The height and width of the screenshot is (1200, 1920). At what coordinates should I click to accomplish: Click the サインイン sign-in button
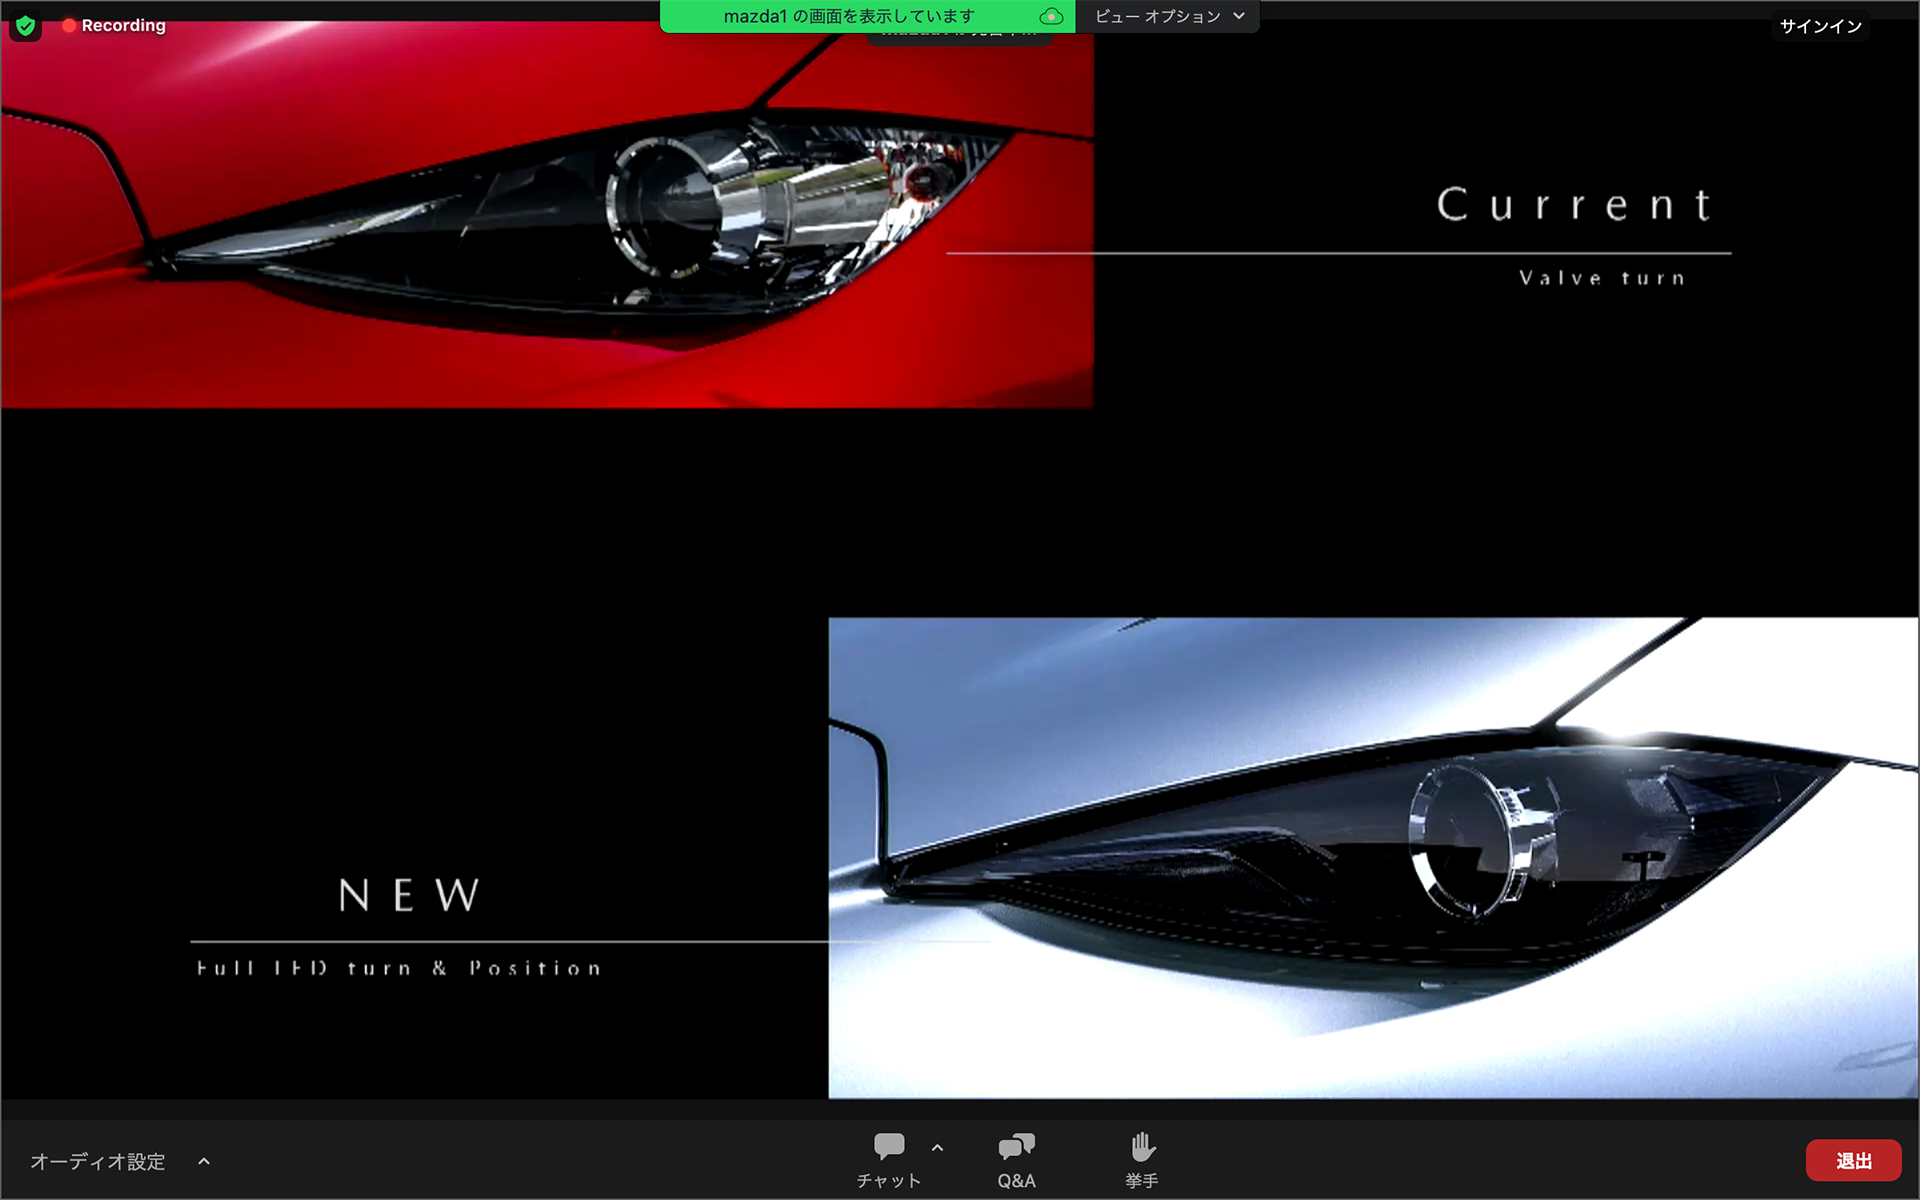click(x=1820, y=27)
